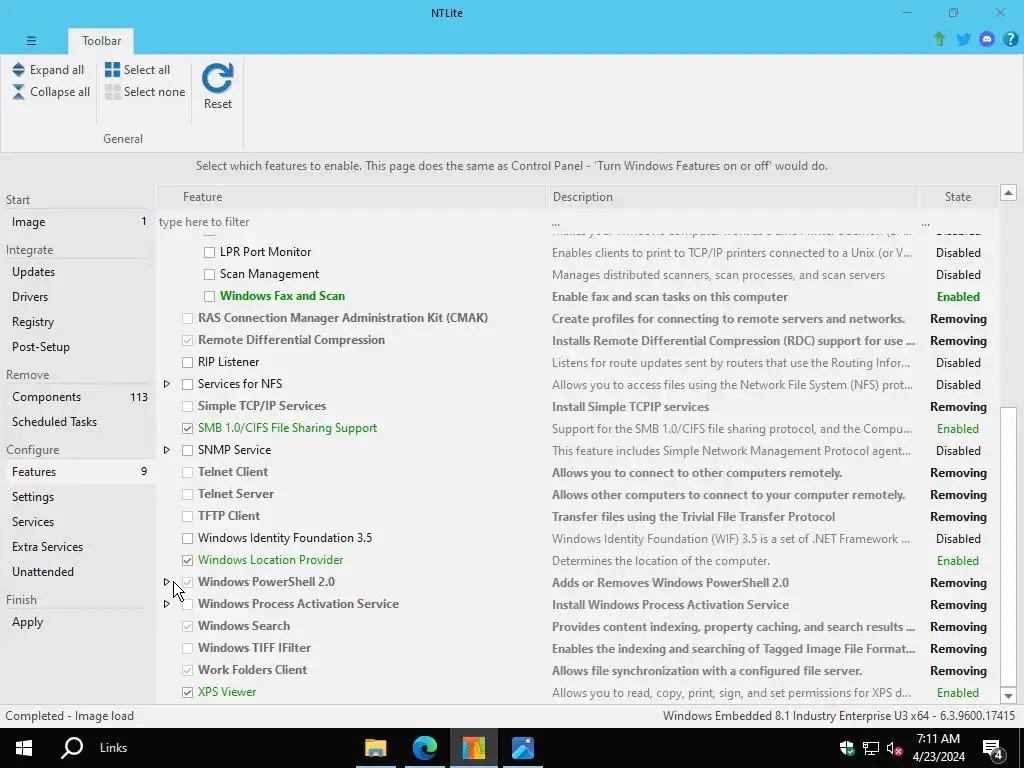Open the Unattended page

[78, 571]
